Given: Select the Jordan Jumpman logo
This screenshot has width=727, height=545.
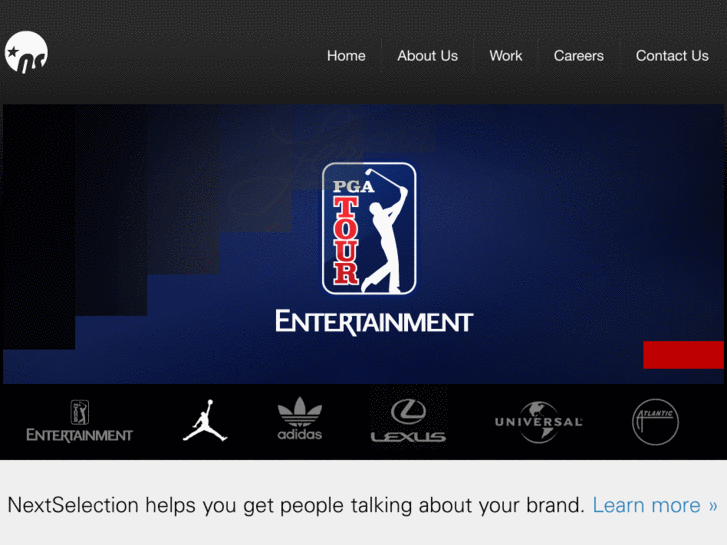Looking at the screenshot, I should pyautogui.click(x=205, y=421).
